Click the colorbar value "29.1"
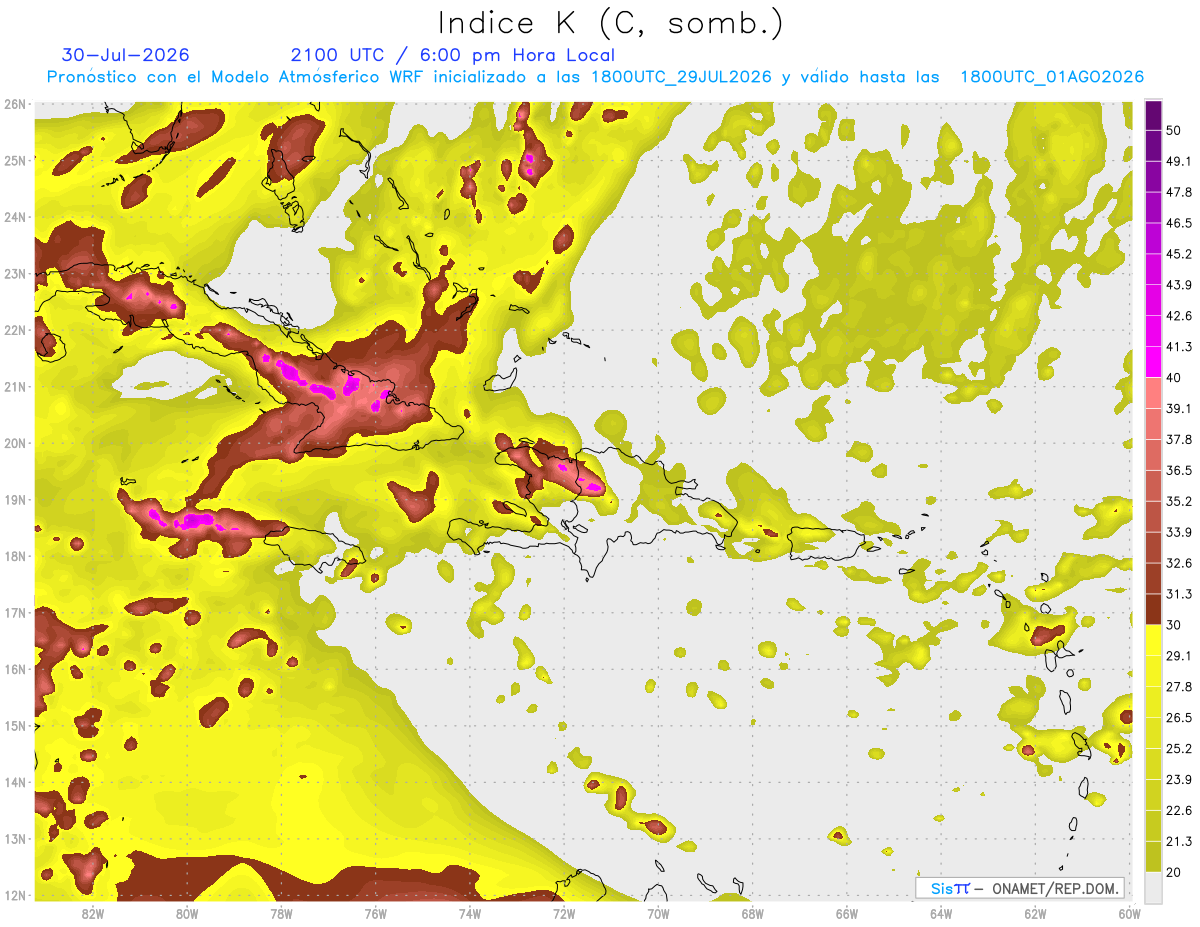 tap(1178, 656)
